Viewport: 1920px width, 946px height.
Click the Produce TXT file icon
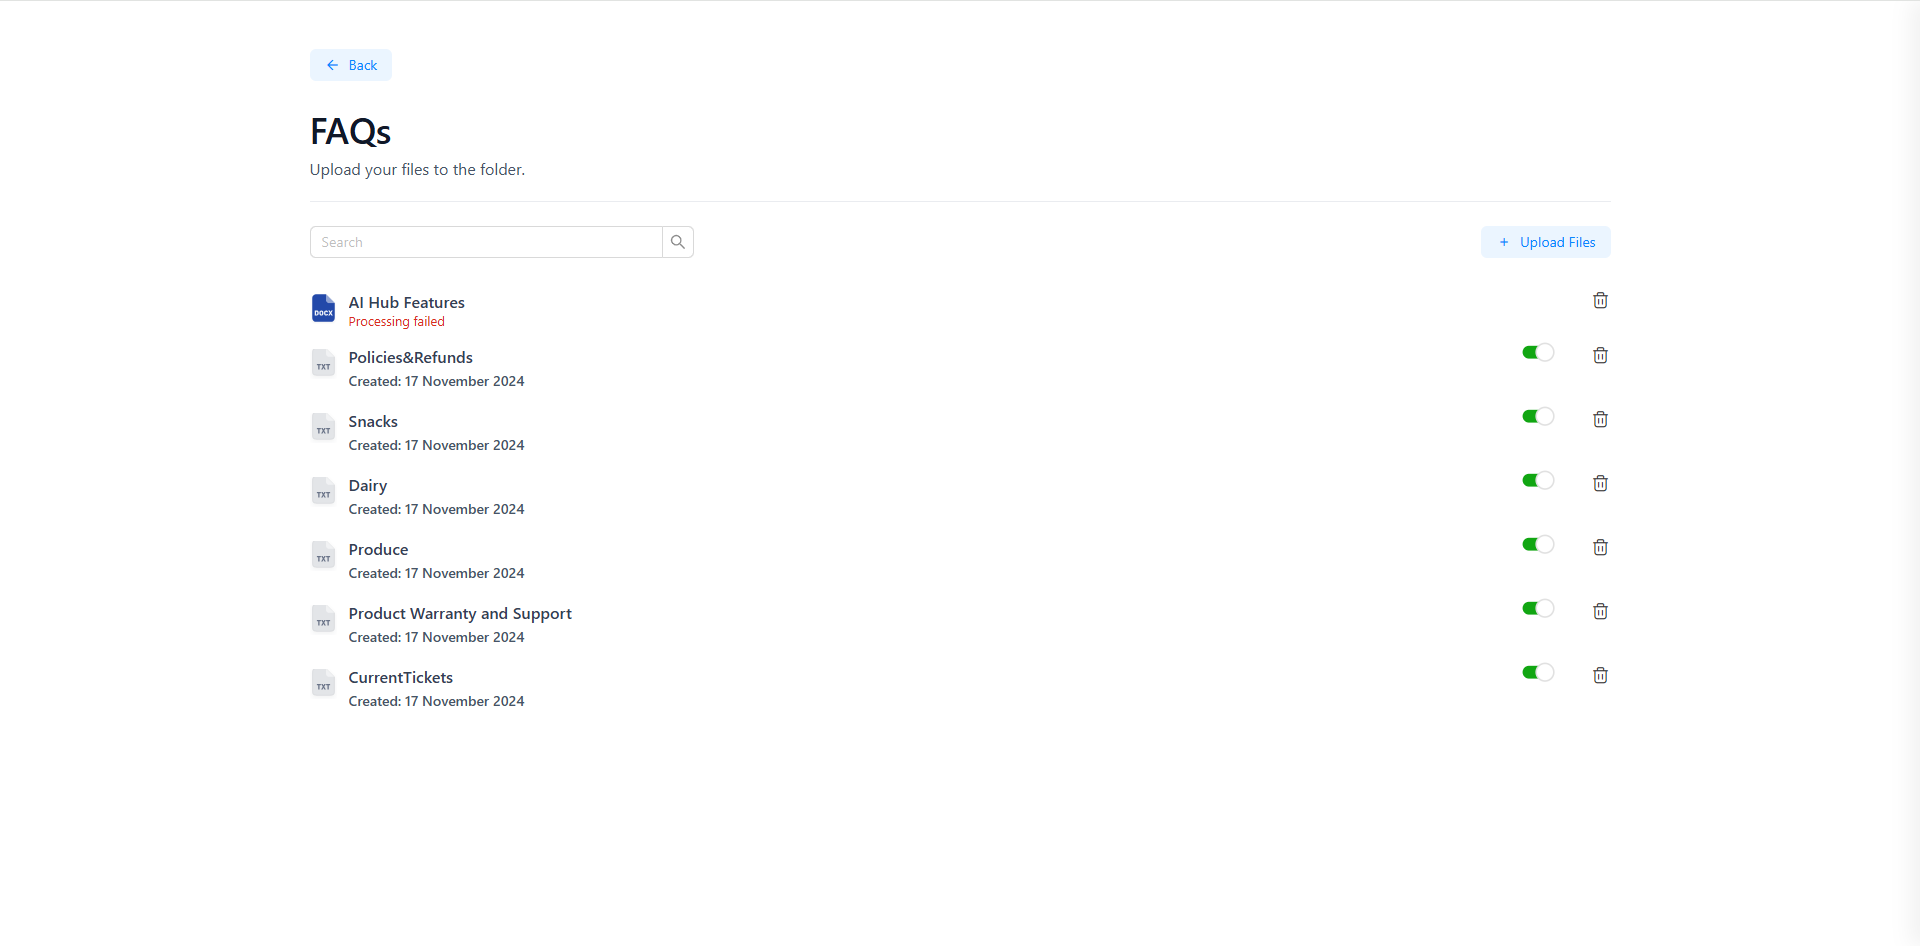point(323,554)
